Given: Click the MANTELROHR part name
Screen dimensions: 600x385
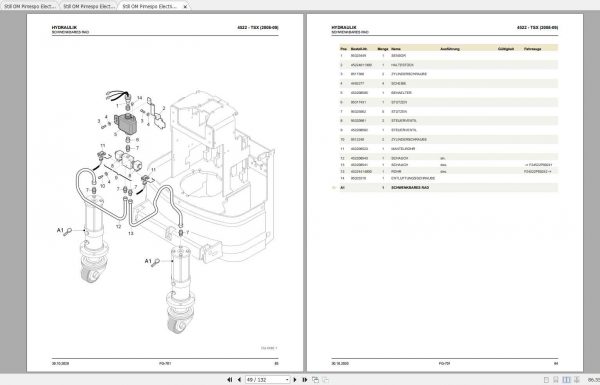Looking at the screenshot, I should tap(403, 149).
